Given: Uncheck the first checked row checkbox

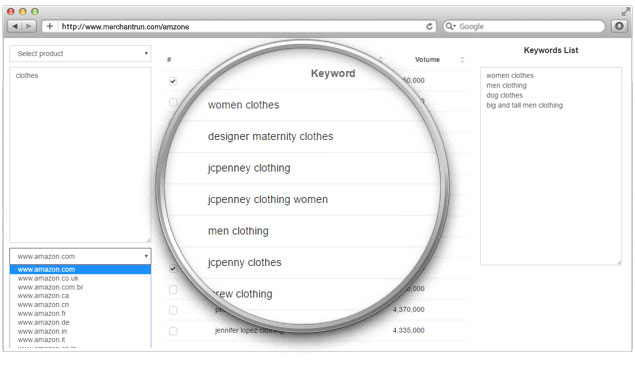Looking at the screenshot, I should (x=173, y=81).
